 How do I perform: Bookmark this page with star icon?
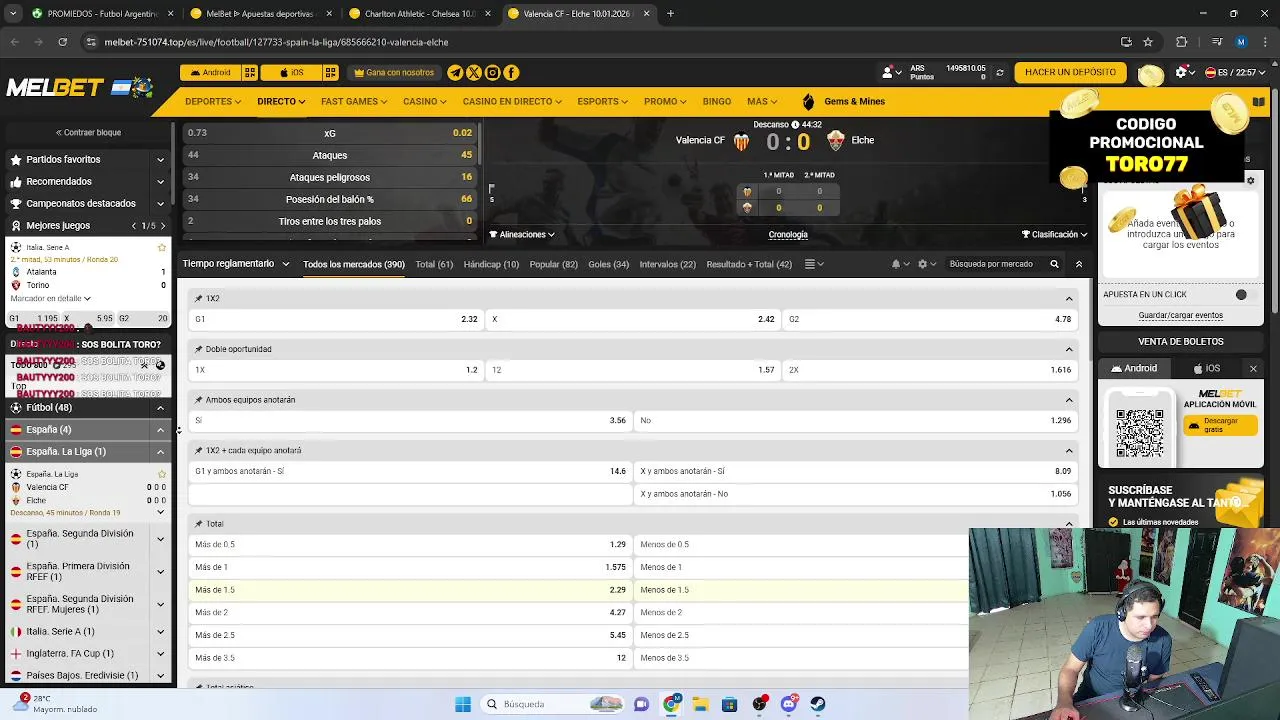pyautogui.click(x=1148, y=42)
